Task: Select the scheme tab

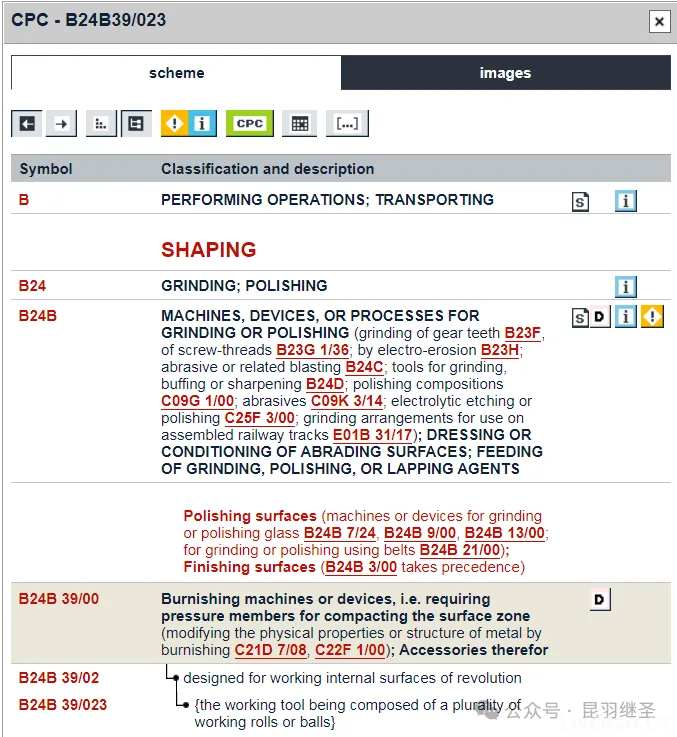Action: 176,73
